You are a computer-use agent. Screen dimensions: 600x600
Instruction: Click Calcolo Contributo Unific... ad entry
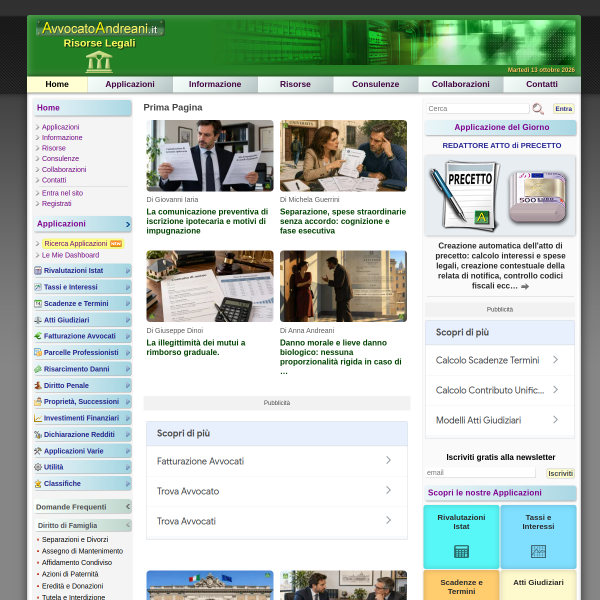point(500,390)
